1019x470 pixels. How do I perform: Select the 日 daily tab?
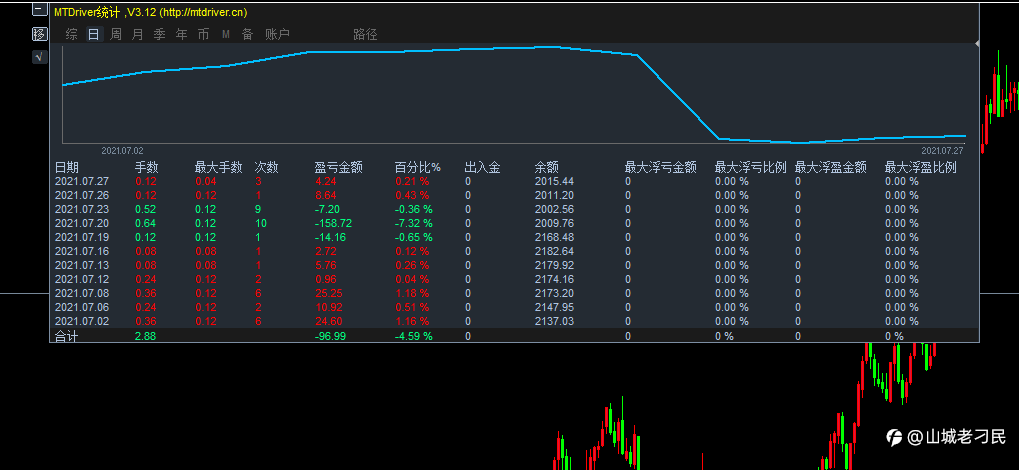pos(94,34)
